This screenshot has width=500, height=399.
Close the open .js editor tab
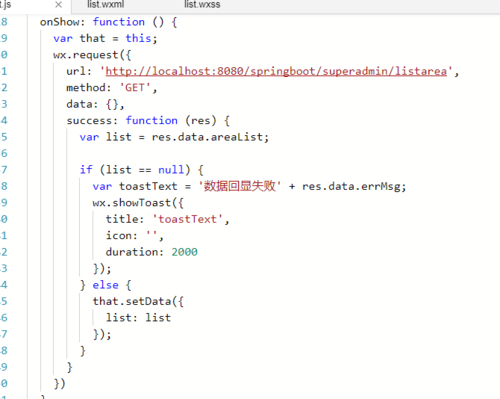58,4
